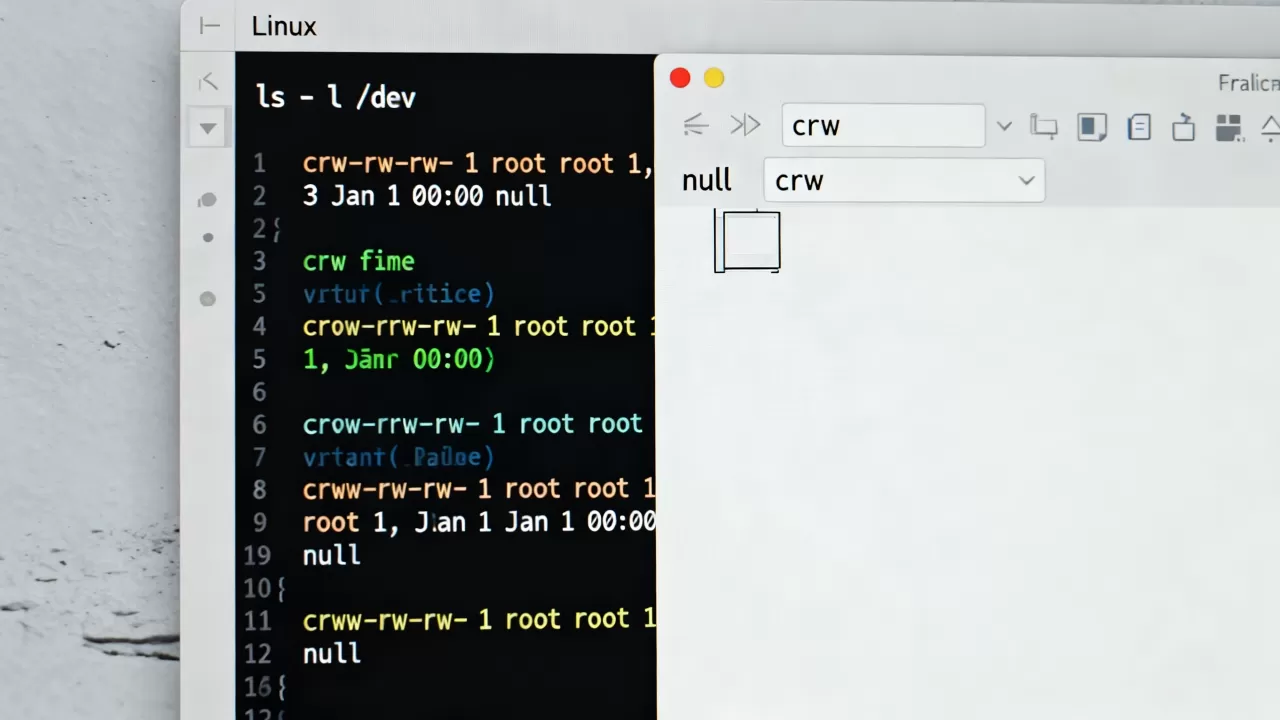Image resolution: width=1280 pixels, height=720 pixels.
Task: Select the crop frame toolbar icon
Action: [x=1044, y=127]
